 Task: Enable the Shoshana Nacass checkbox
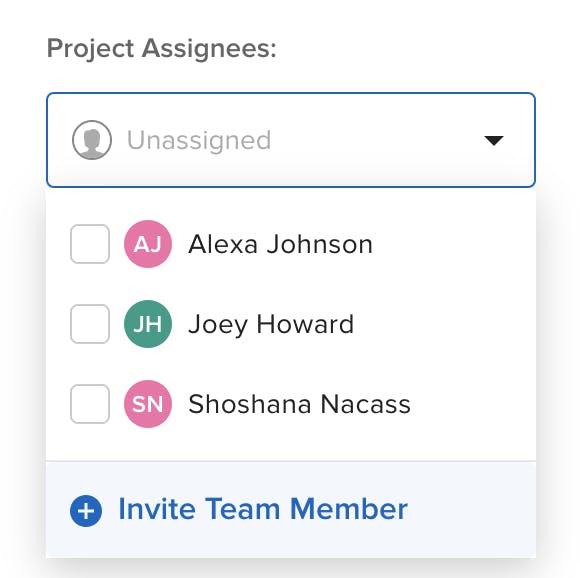90,404
